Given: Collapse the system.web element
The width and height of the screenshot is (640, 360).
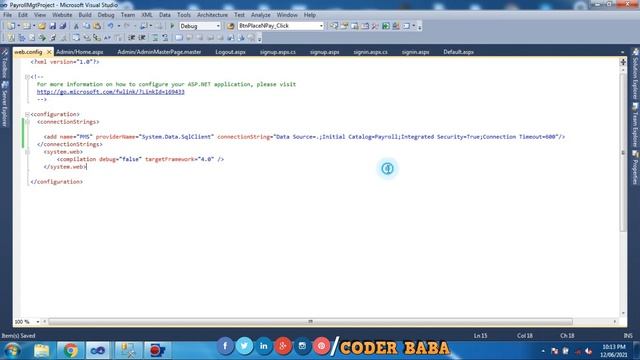Looking at the screenshot, I should 27,152.
